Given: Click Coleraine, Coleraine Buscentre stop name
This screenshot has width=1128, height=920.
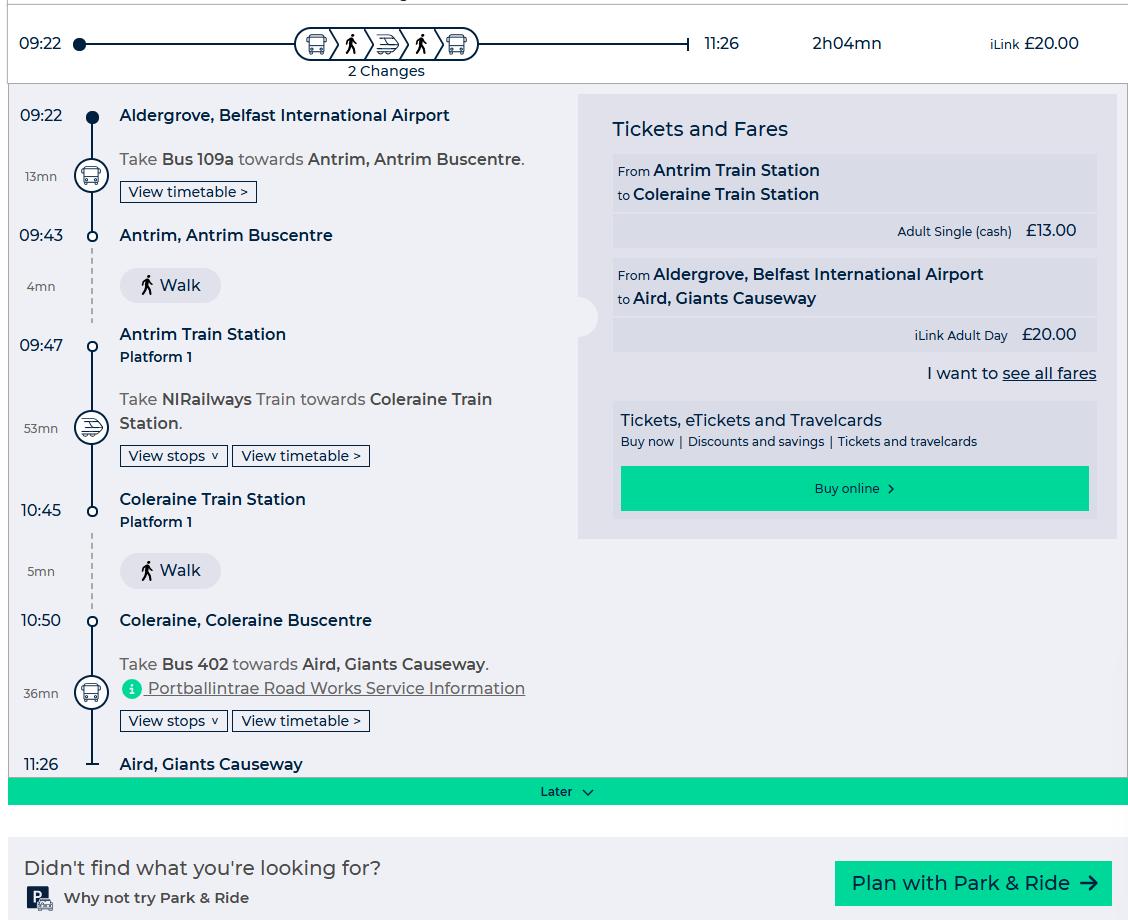Looking at the screenshot, I should coord(245,620).
